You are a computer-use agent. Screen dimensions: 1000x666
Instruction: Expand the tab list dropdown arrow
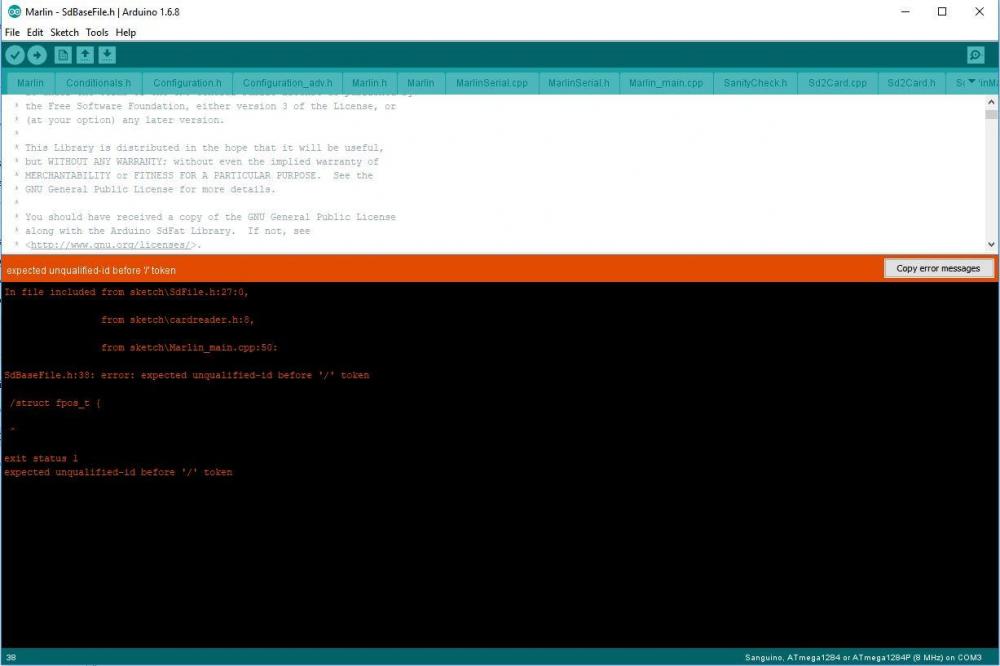[x=972, y=81]
